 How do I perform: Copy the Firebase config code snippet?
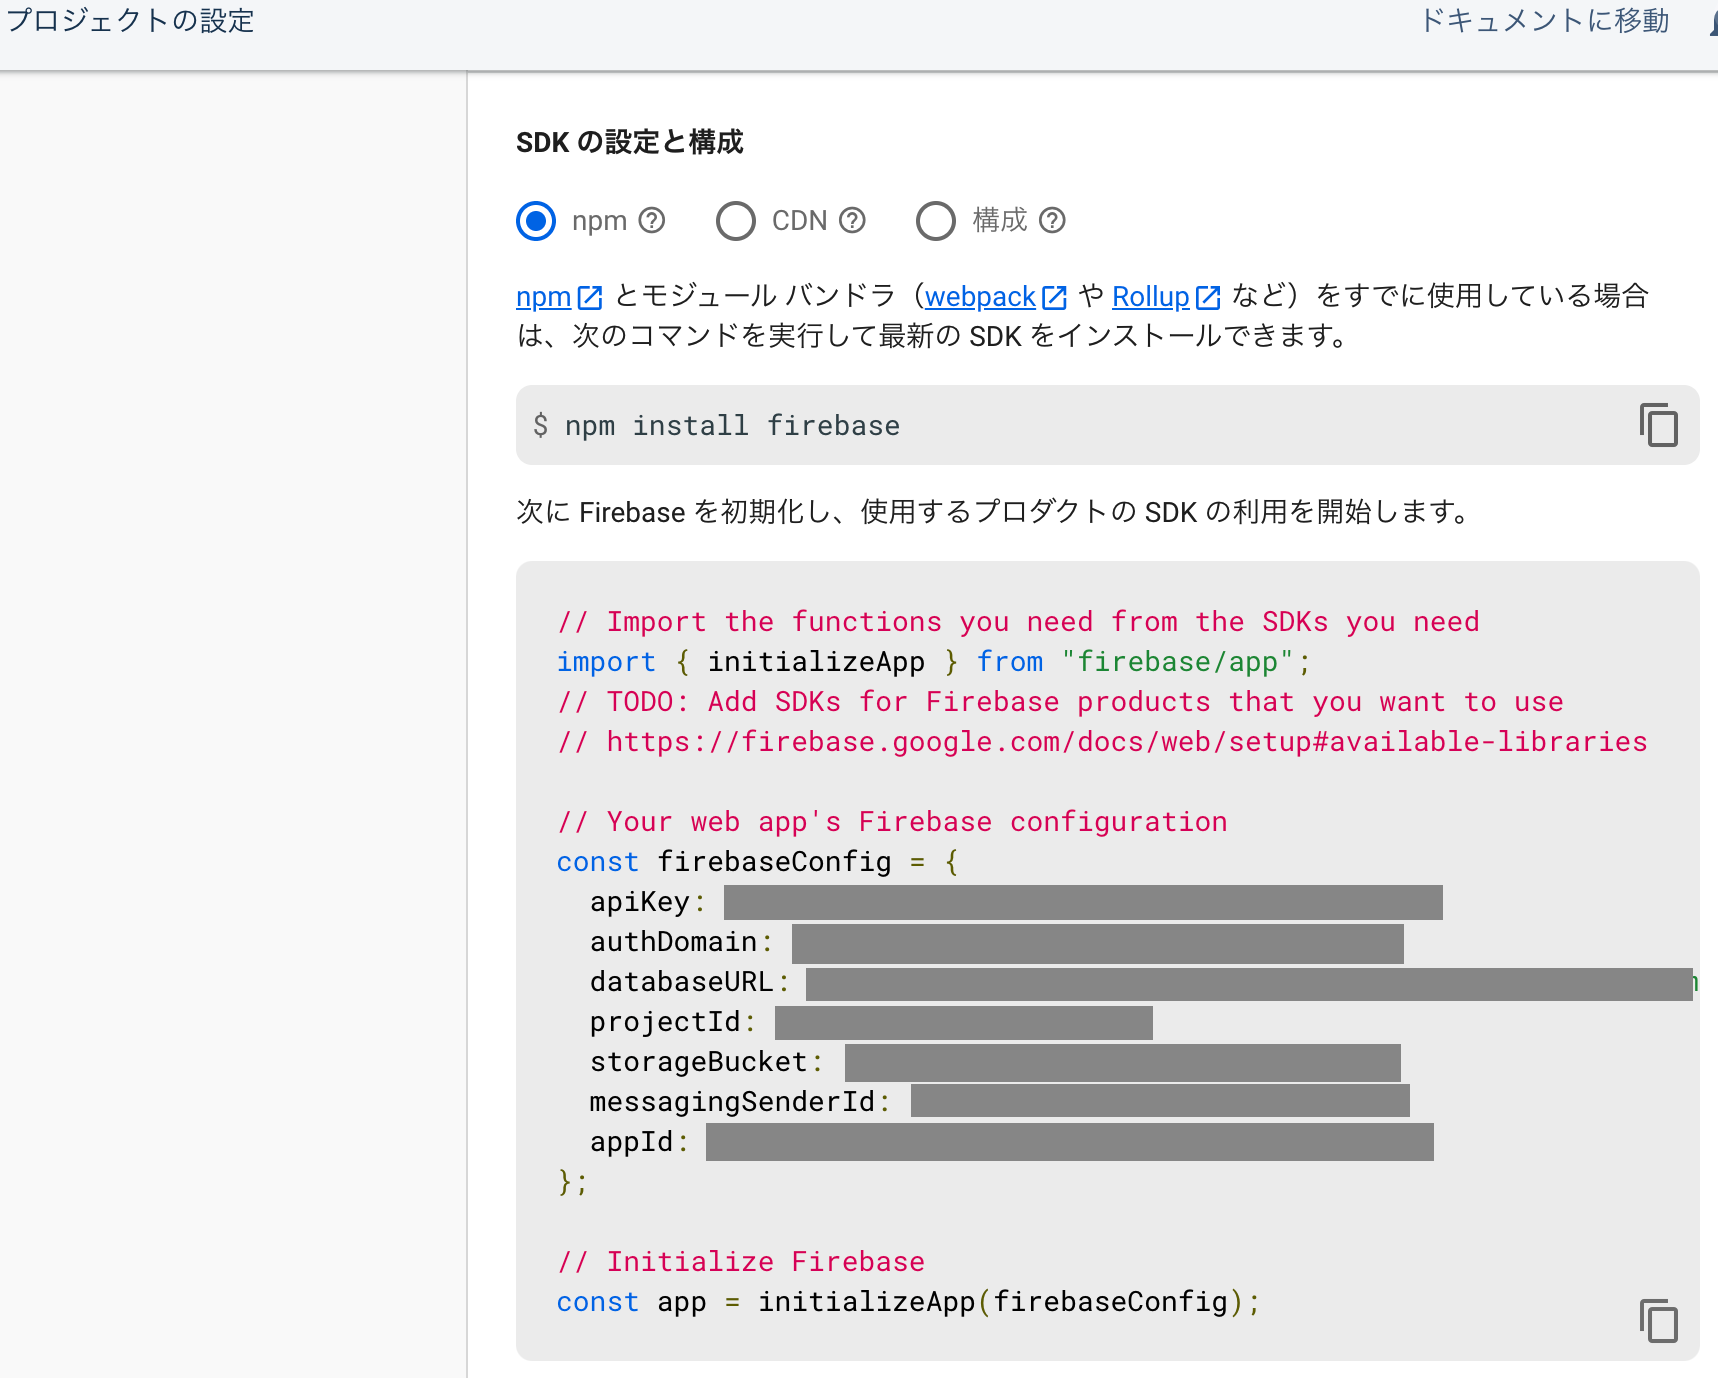pyautogui.click(x=1658, y=1320)
